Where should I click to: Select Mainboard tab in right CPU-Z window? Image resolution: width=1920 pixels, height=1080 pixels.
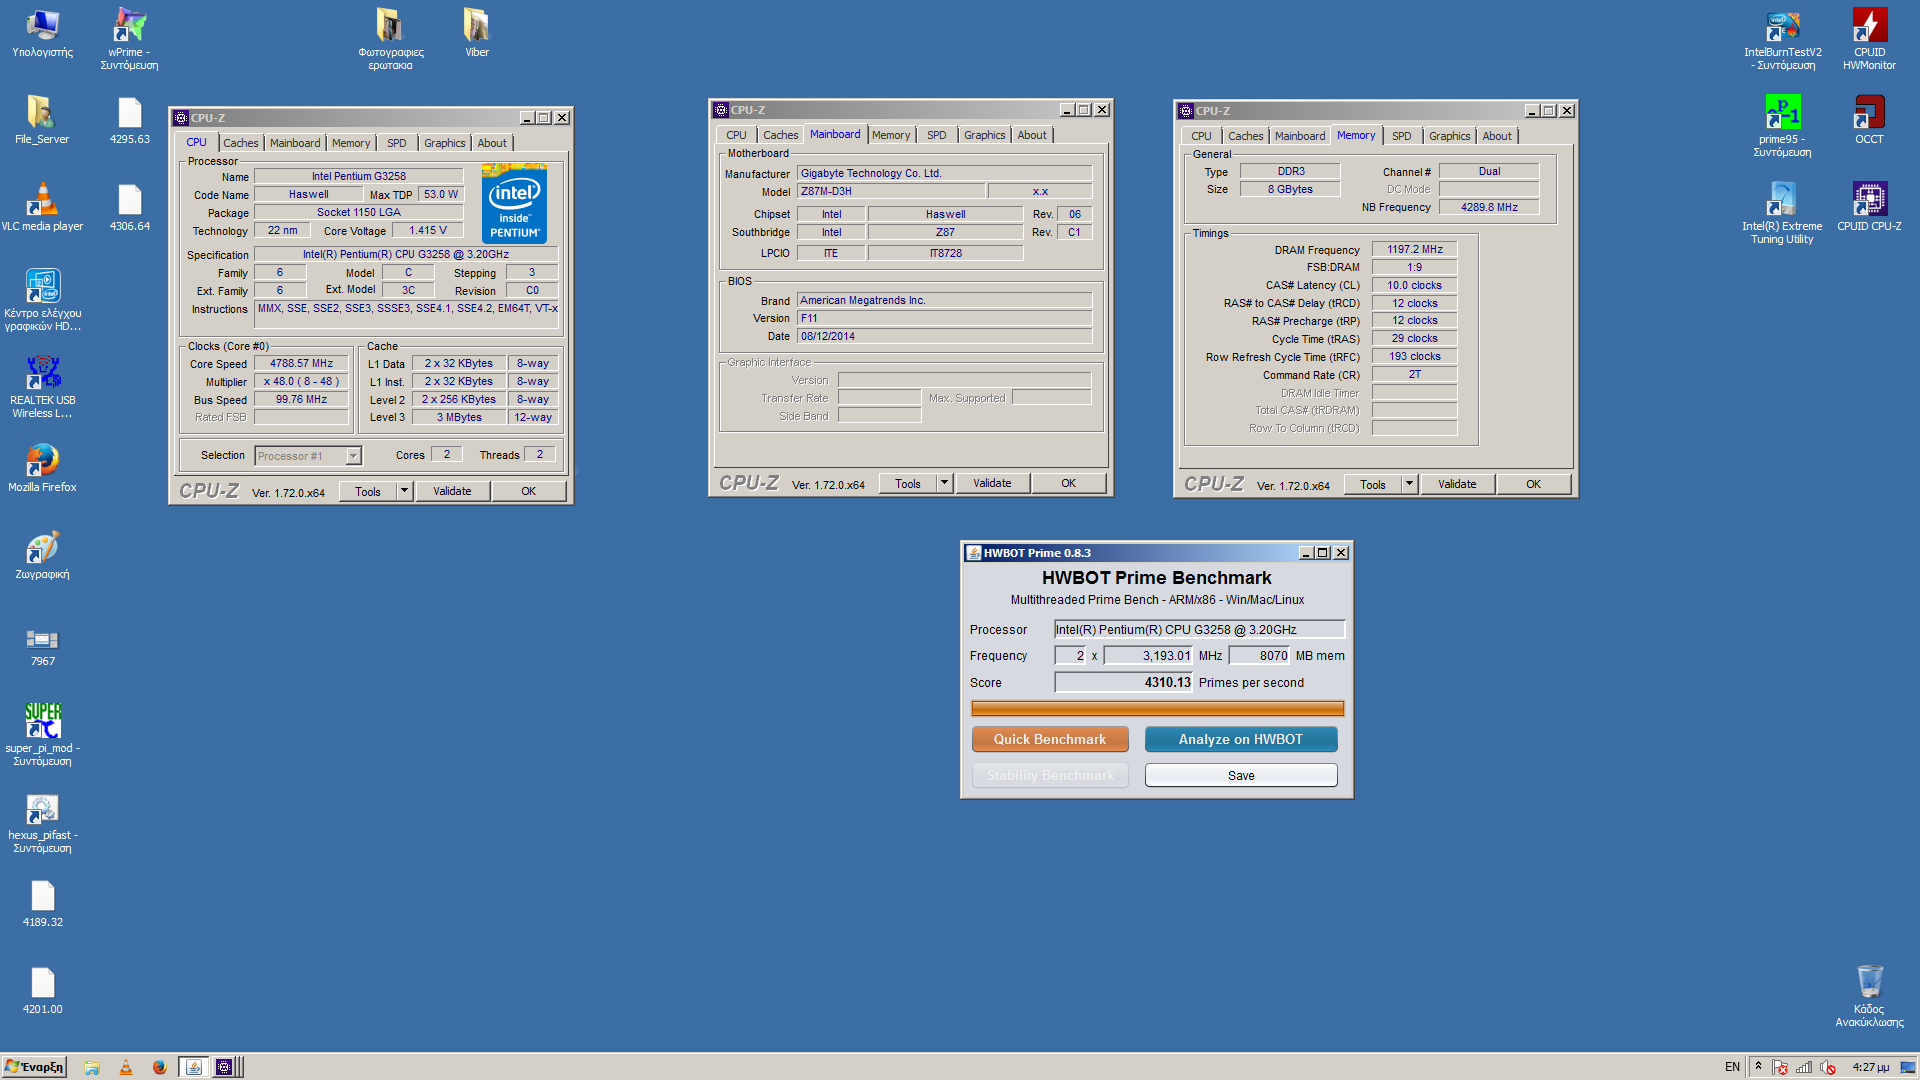tap(1299, 136)
